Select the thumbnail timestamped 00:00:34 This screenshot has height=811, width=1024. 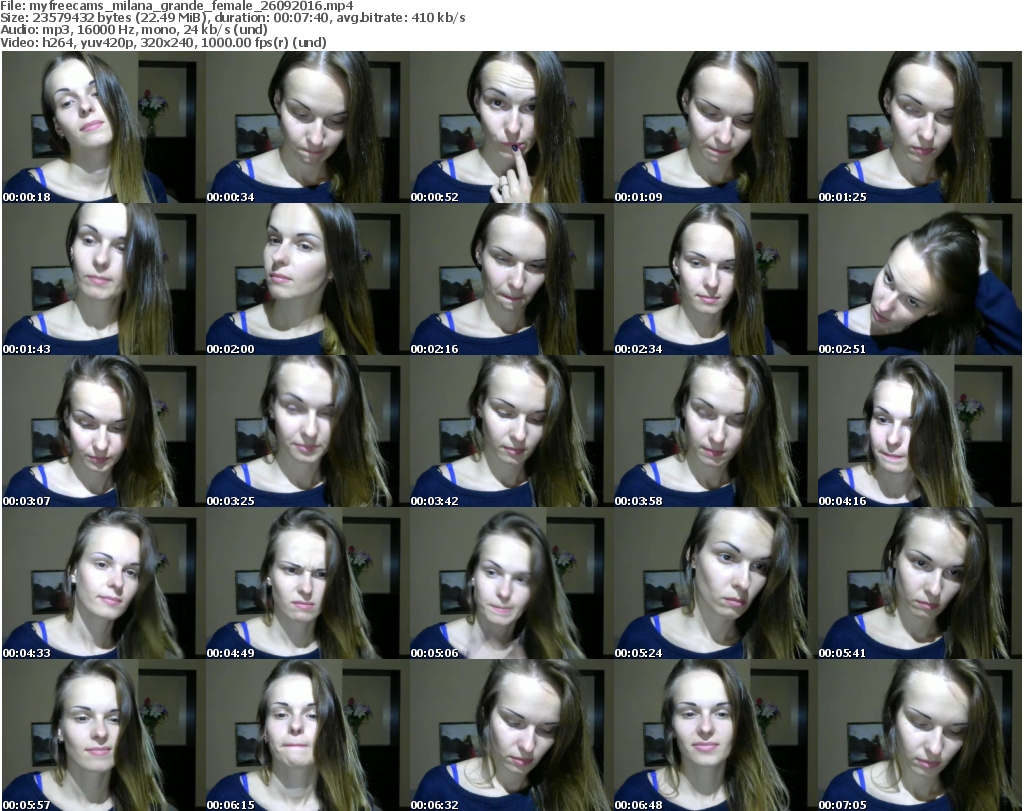308,127
